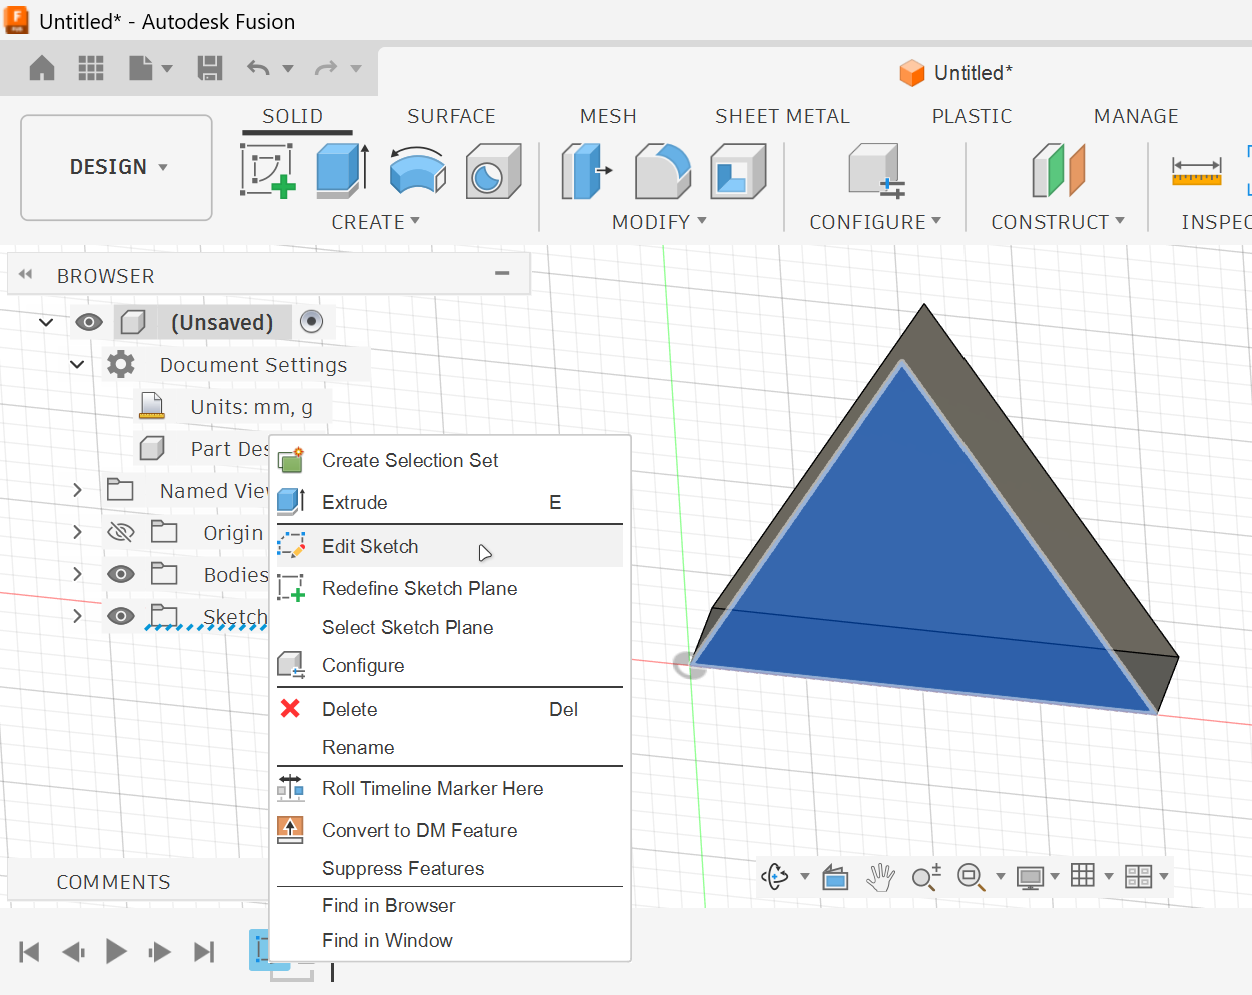Screen dimensions: 1252x995
Task: Switch to the SHEET METAL tab
Action: pyautogui.click(x=782, y=116)
